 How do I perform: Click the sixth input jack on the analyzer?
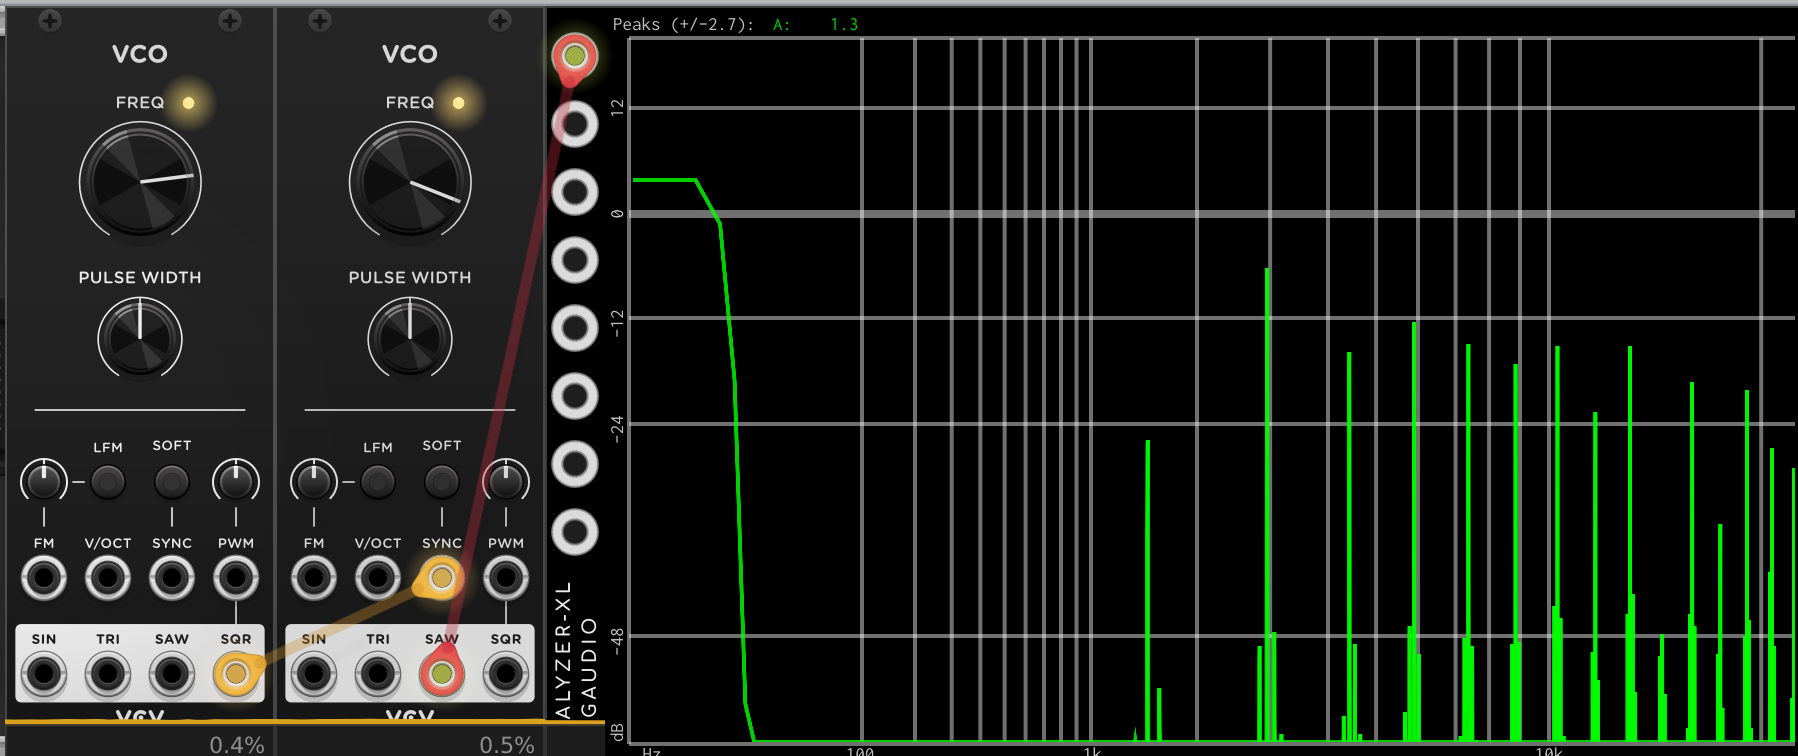click(575, 396)
